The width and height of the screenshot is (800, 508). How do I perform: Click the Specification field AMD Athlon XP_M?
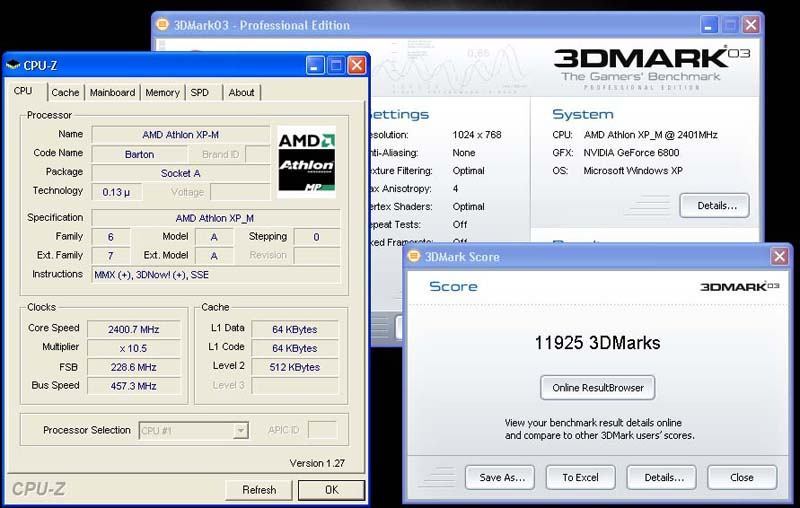215,218
